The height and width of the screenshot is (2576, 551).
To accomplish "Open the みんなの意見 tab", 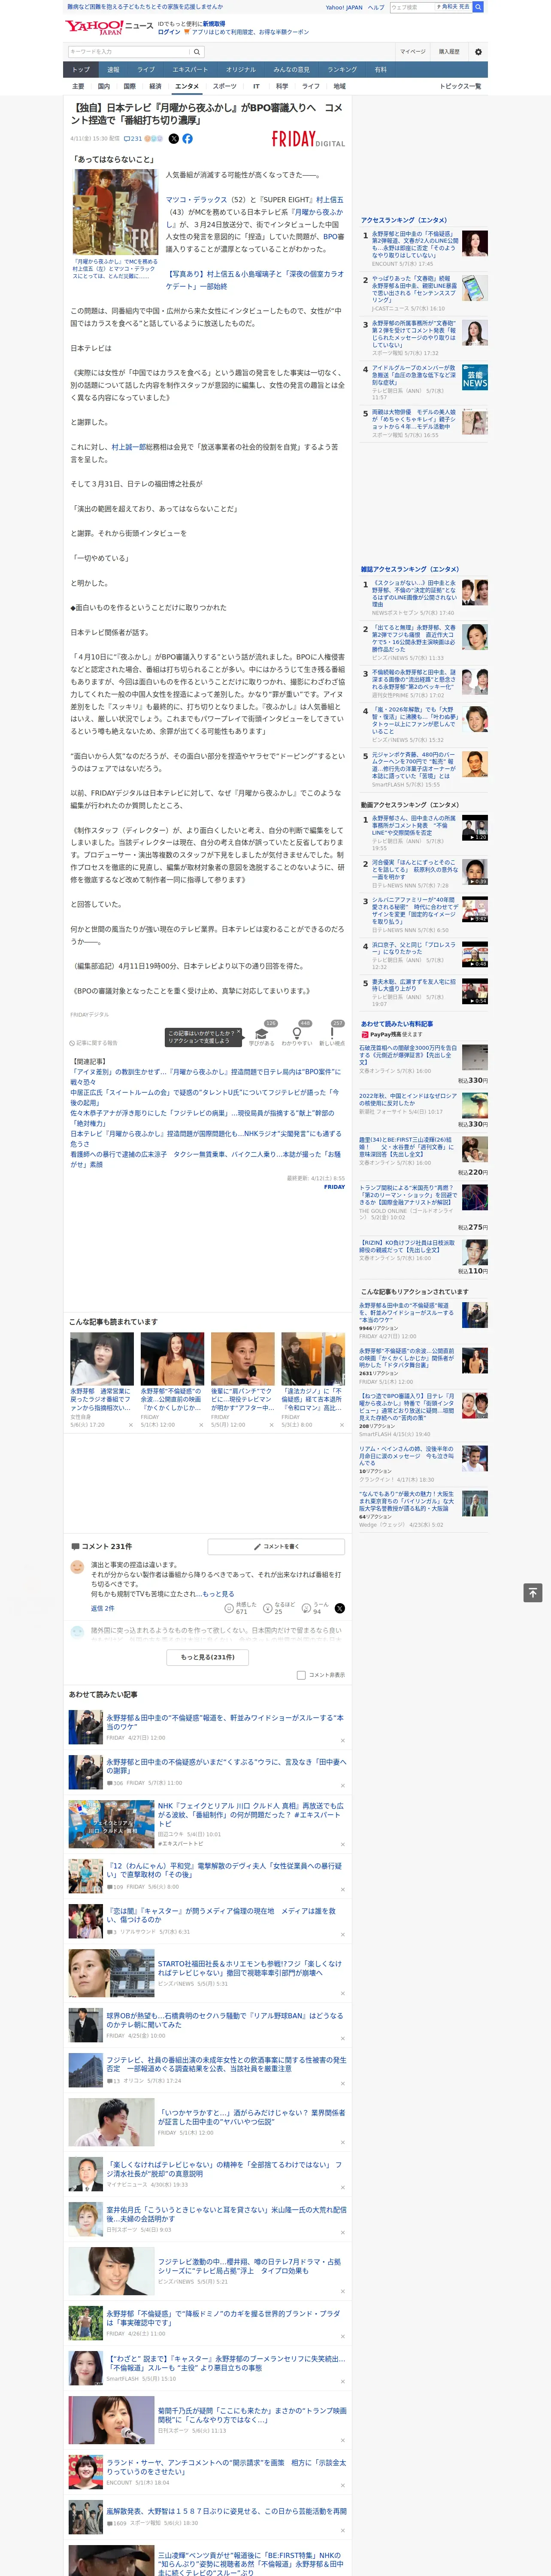I will 291,70.
